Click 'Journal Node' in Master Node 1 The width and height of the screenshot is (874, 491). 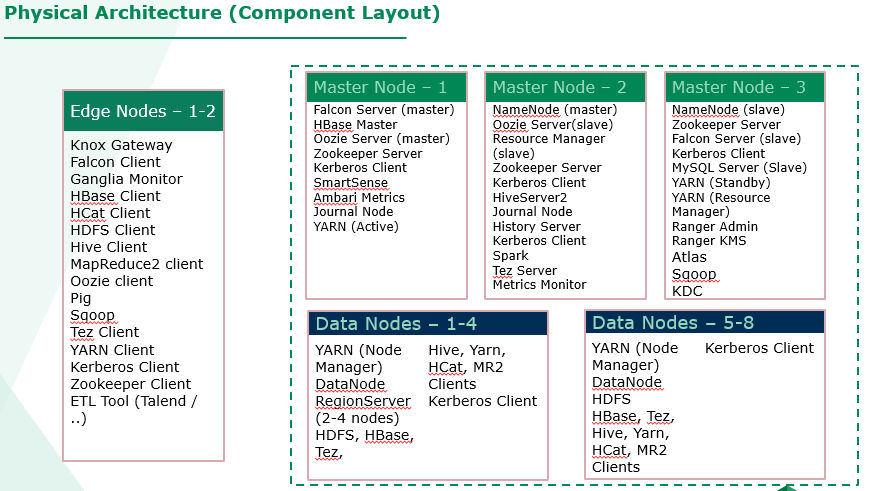[353, 212]
